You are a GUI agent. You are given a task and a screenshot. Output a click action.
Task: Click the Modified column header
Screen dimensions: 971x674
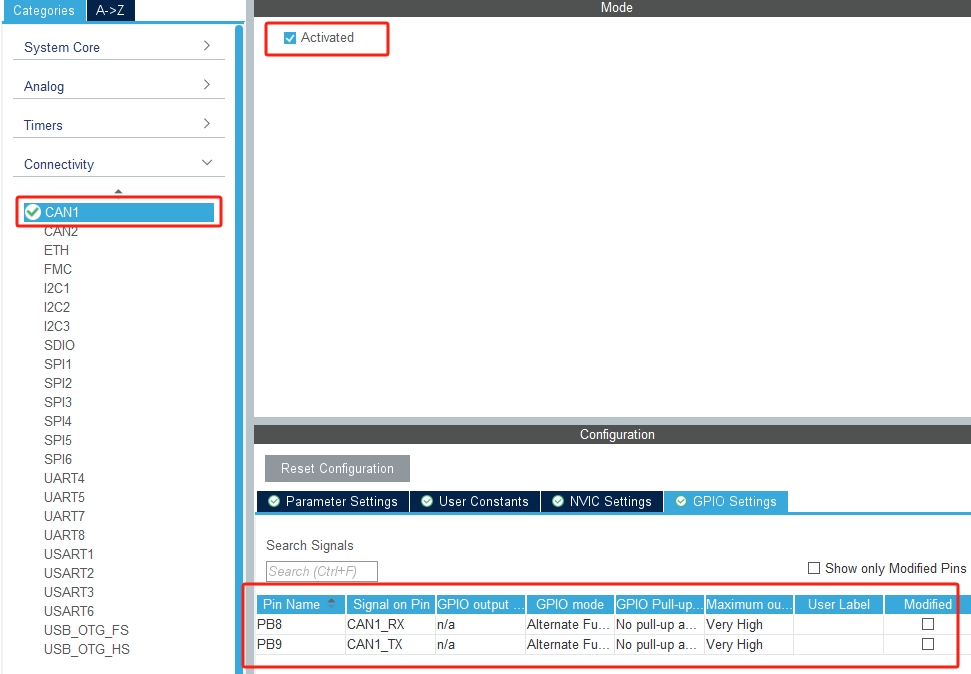928,604
